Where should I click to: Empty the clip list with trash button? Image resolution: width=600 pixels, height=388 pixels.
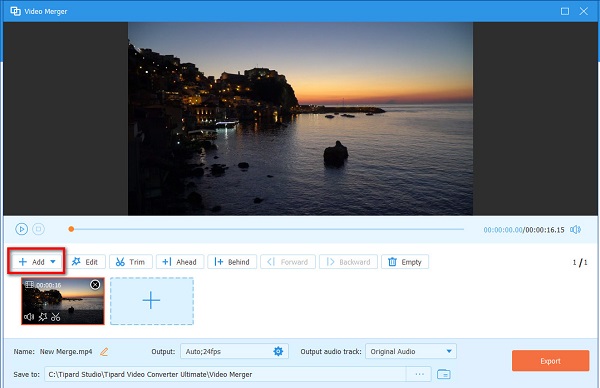pyautogui.click(x=405, y=262)
